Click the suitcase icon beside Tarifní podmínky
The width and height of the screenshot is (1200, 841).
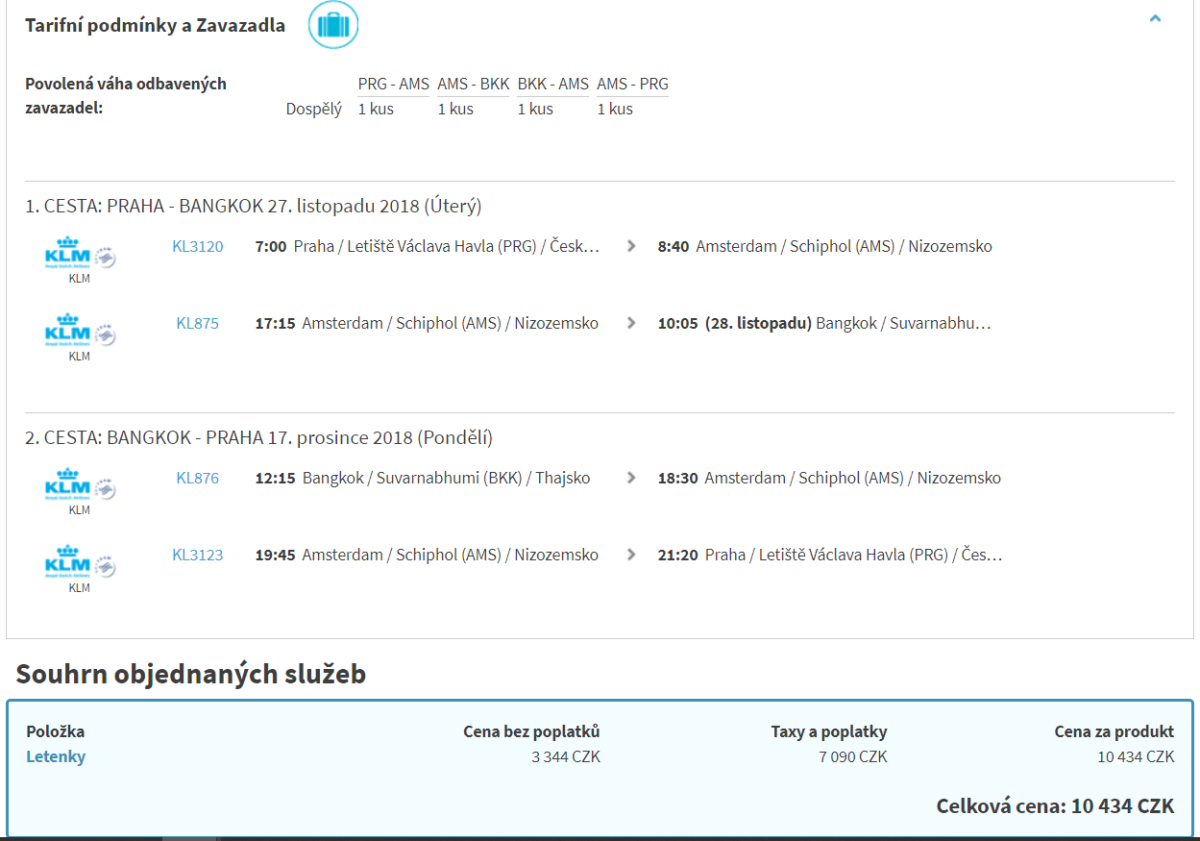click(x=333, y=26)
